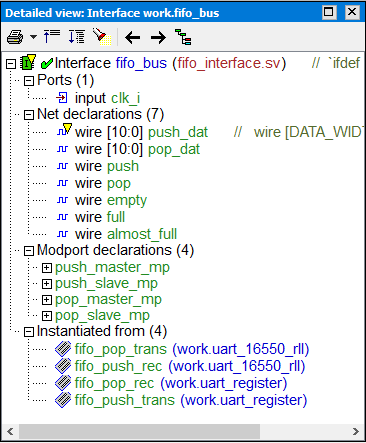Screen dimensions: 366x443
Task: Click the wire icon for full
Action: 62,217
